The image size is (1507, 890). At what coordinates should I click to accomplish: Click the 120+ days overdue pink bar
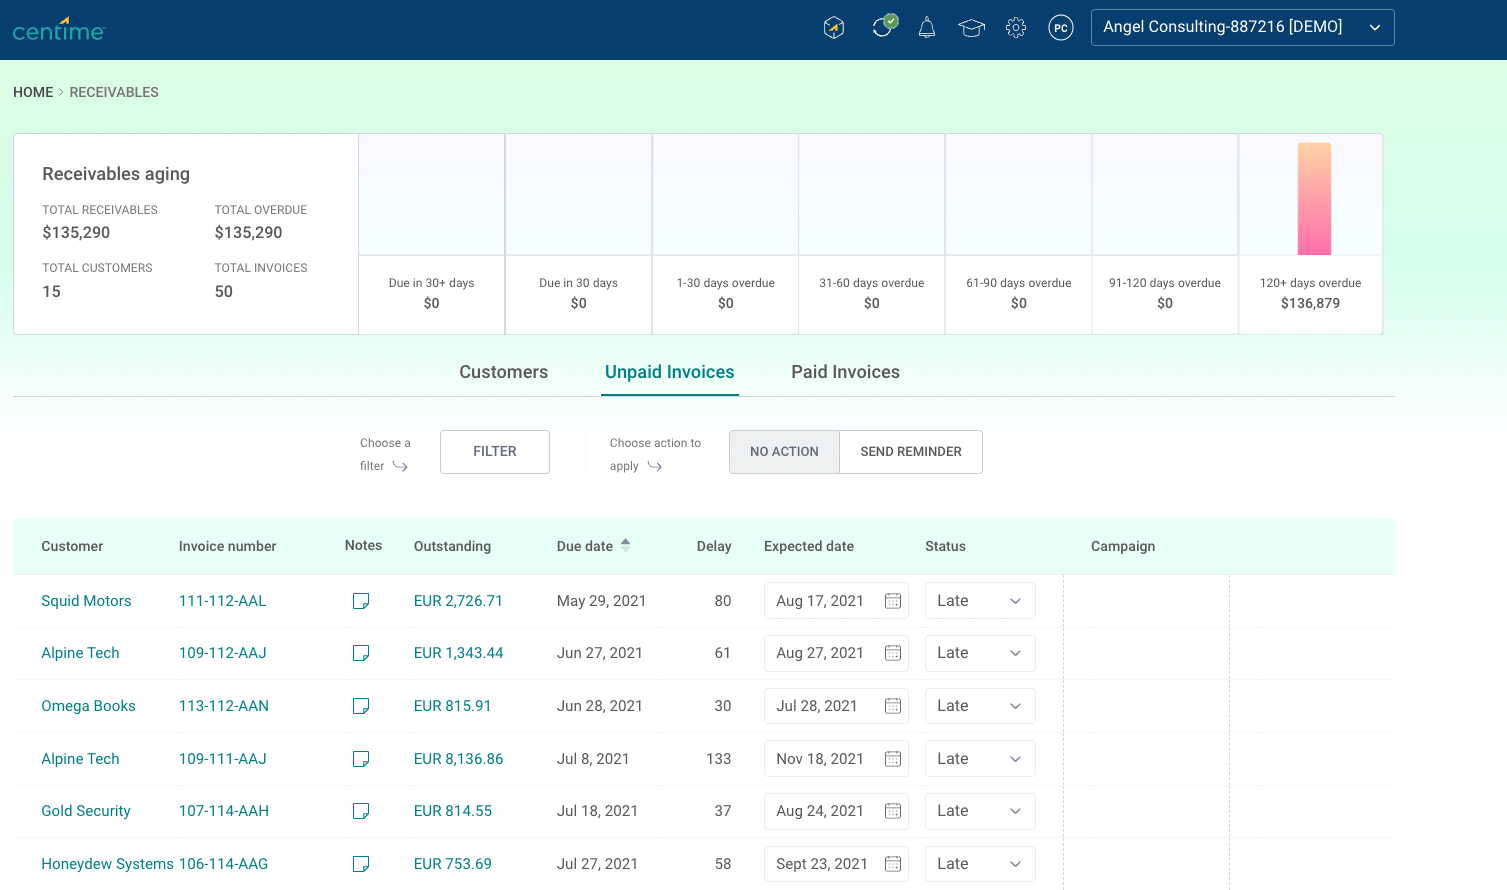1314,199
